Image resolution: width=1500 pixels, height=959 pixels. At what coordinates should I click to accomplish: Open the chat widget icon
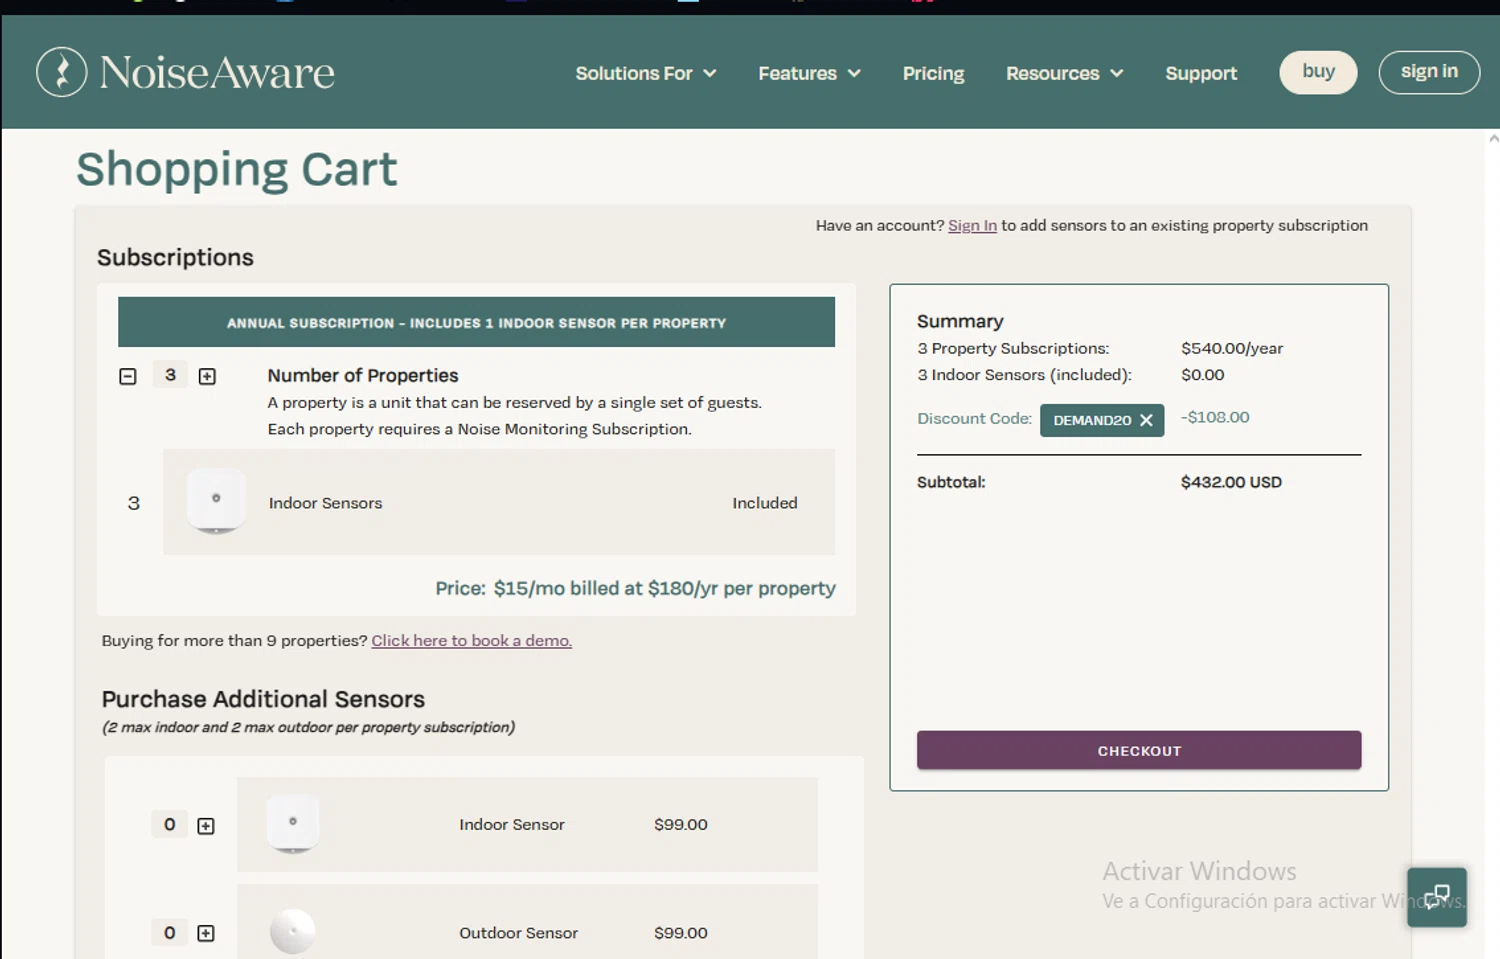point(1437,897)
